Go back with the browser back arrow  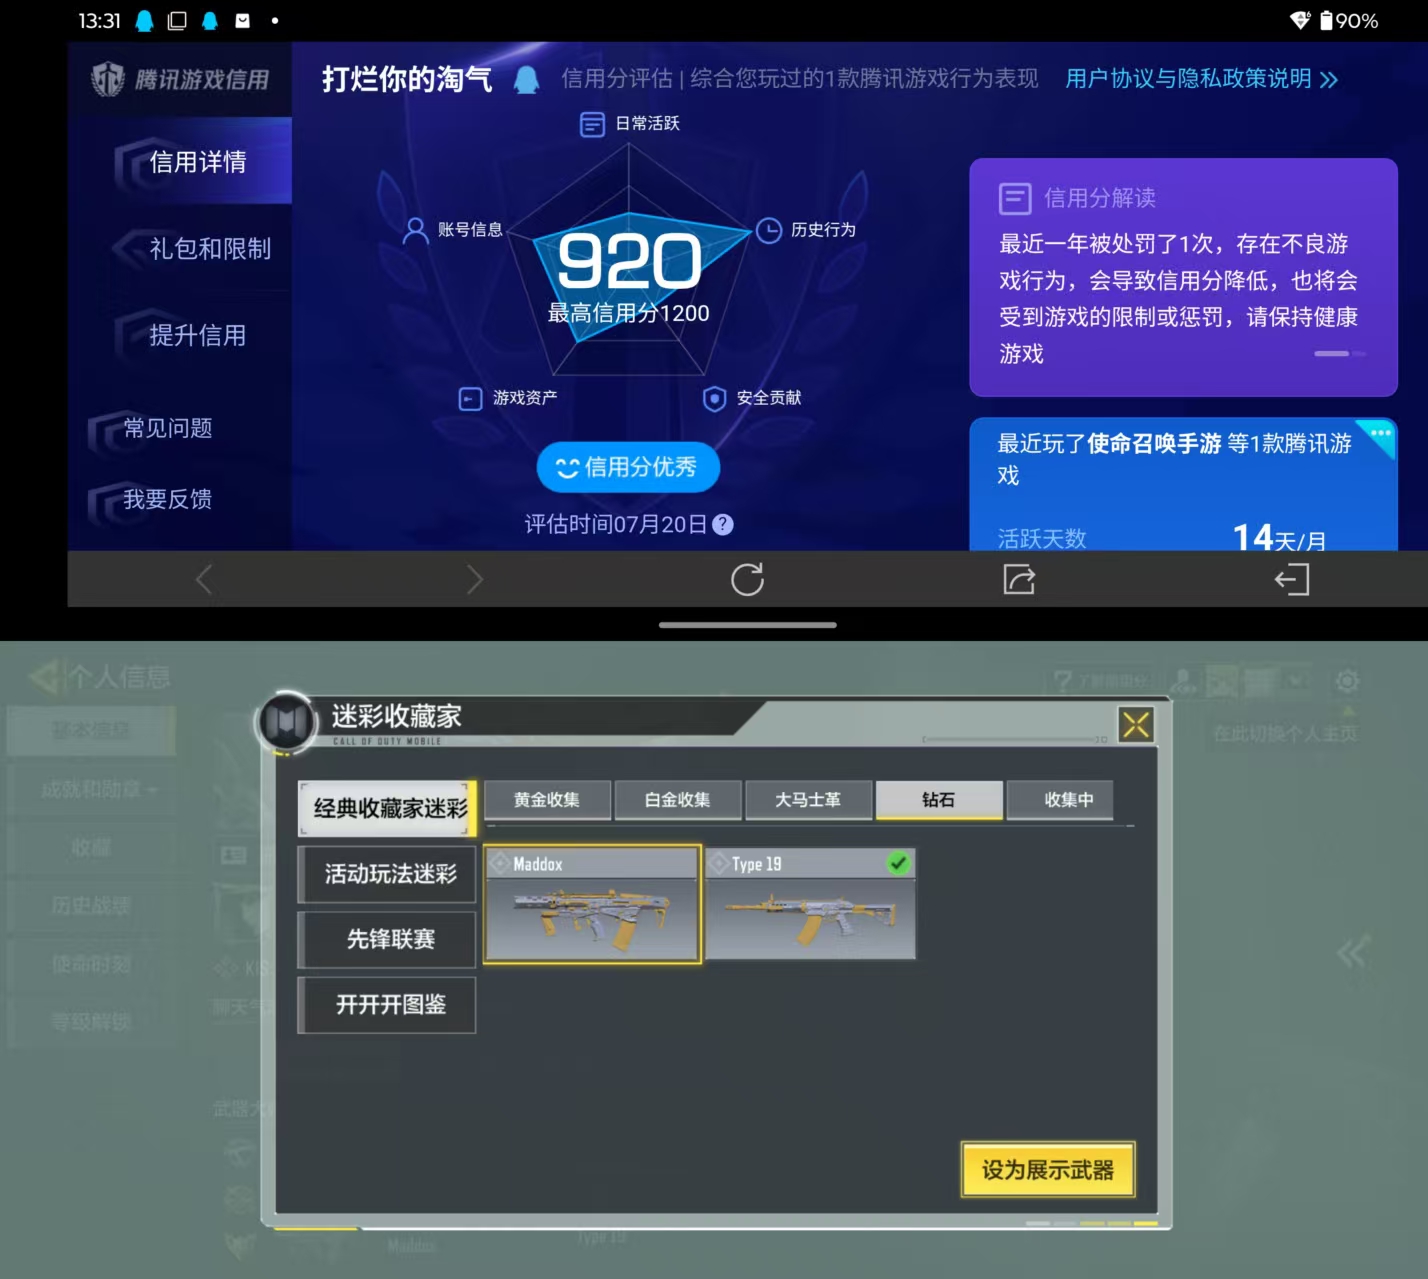(204, 579)
